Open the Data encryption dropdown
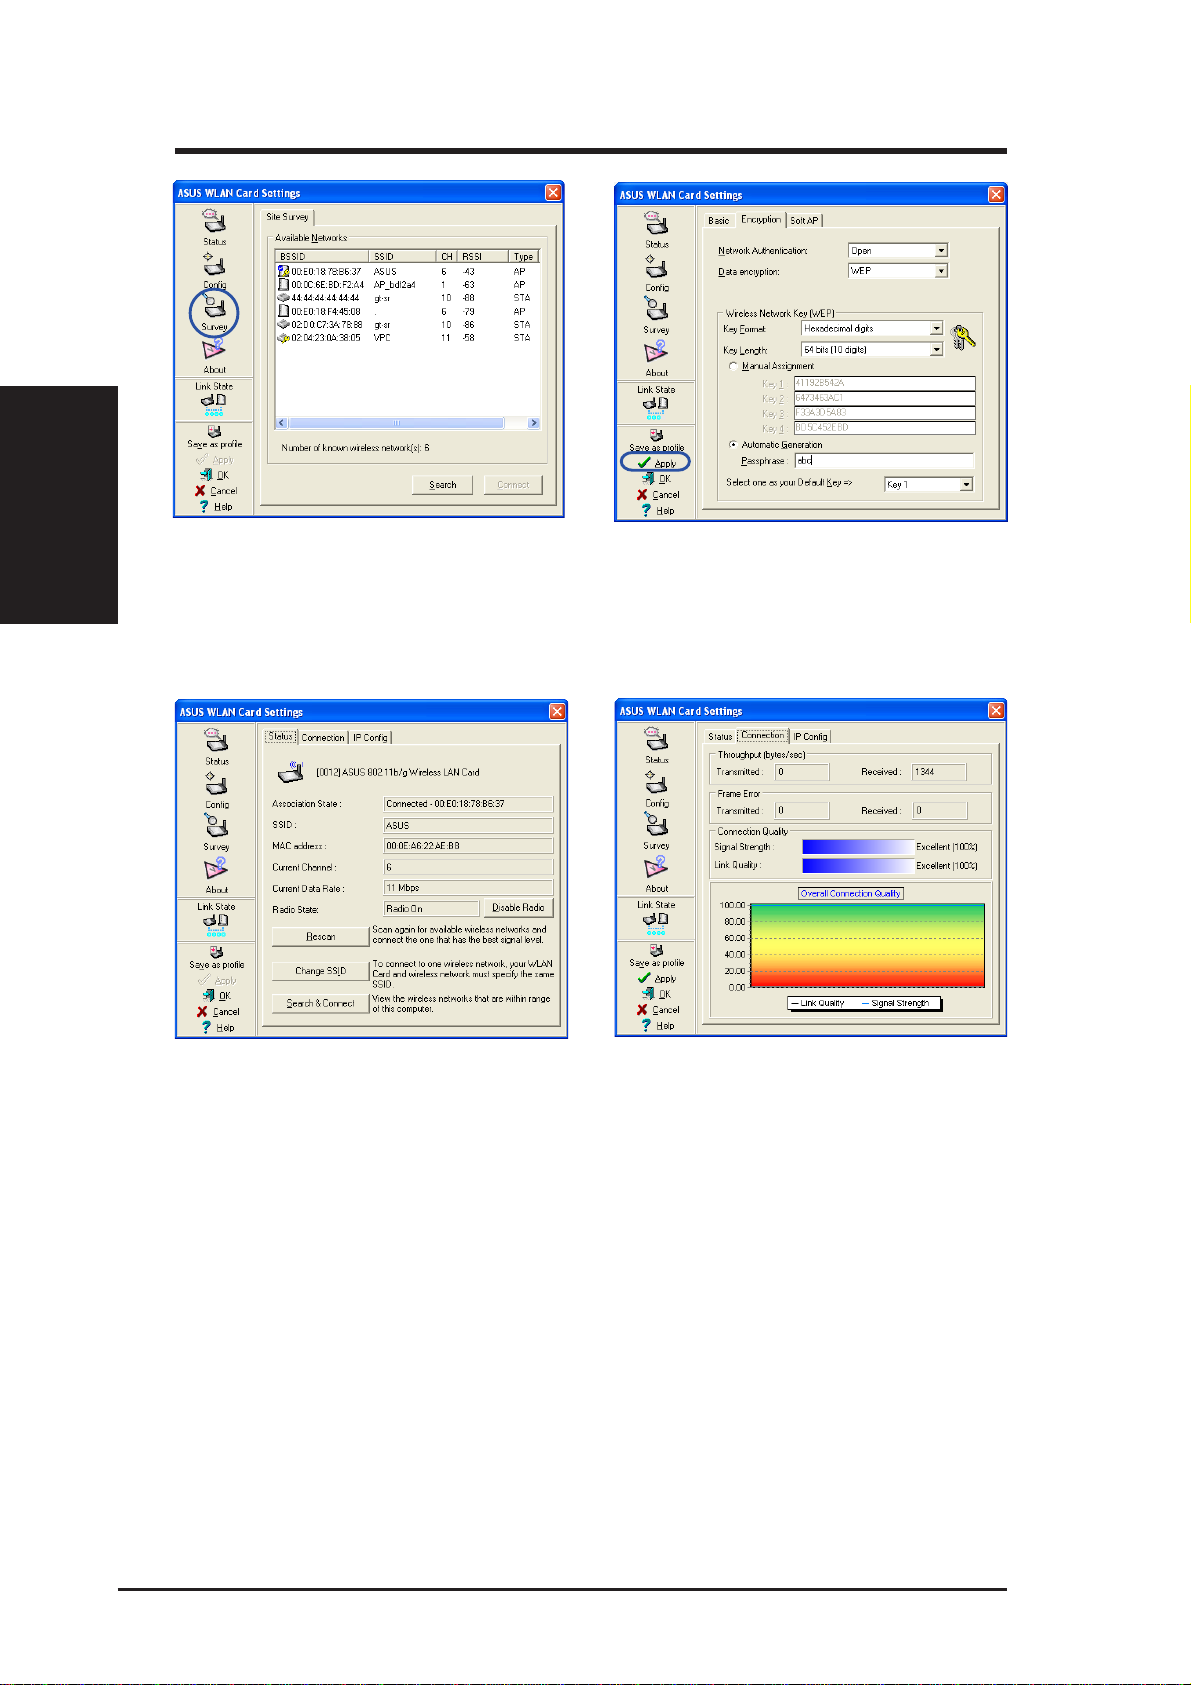 click(942, 271)
